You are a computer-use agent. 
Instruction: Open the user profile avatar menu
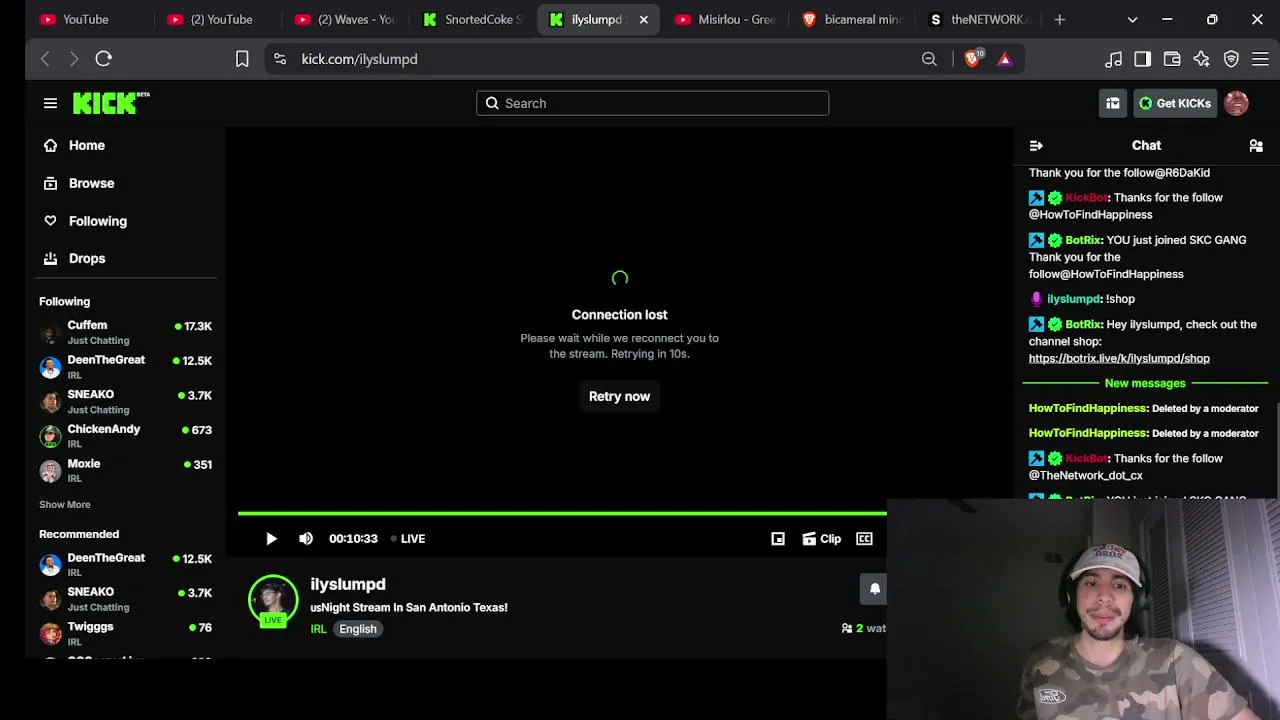(1236, 103)
